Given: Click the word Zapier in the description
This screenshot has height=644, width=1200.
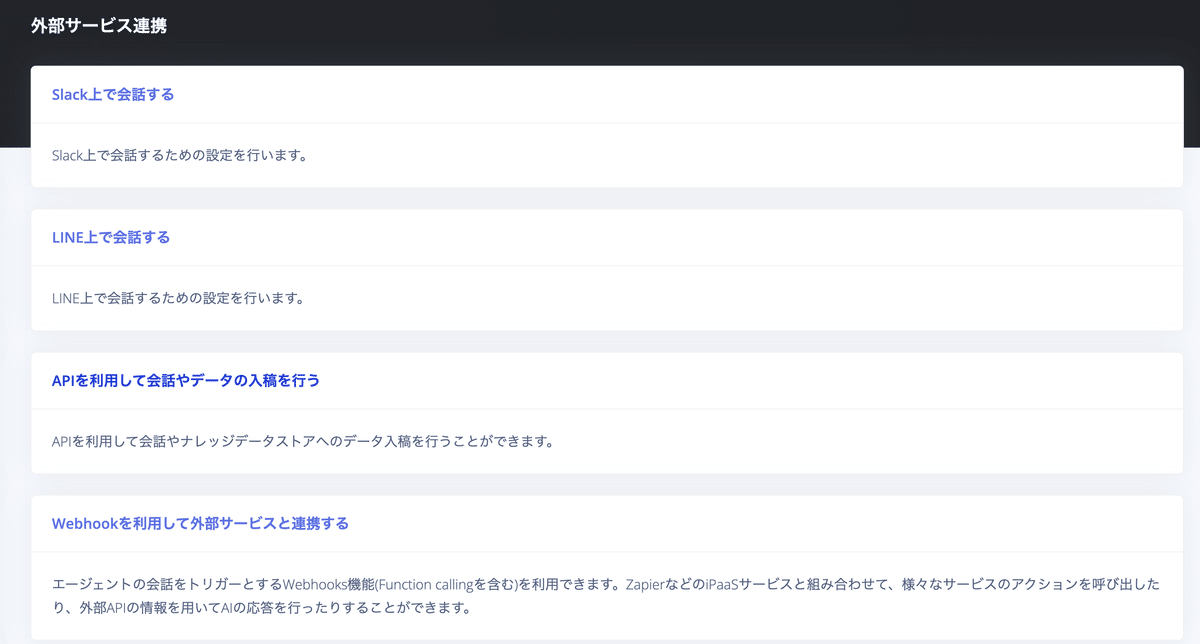Looking at the screenshot, I should (x=646, y=584).
